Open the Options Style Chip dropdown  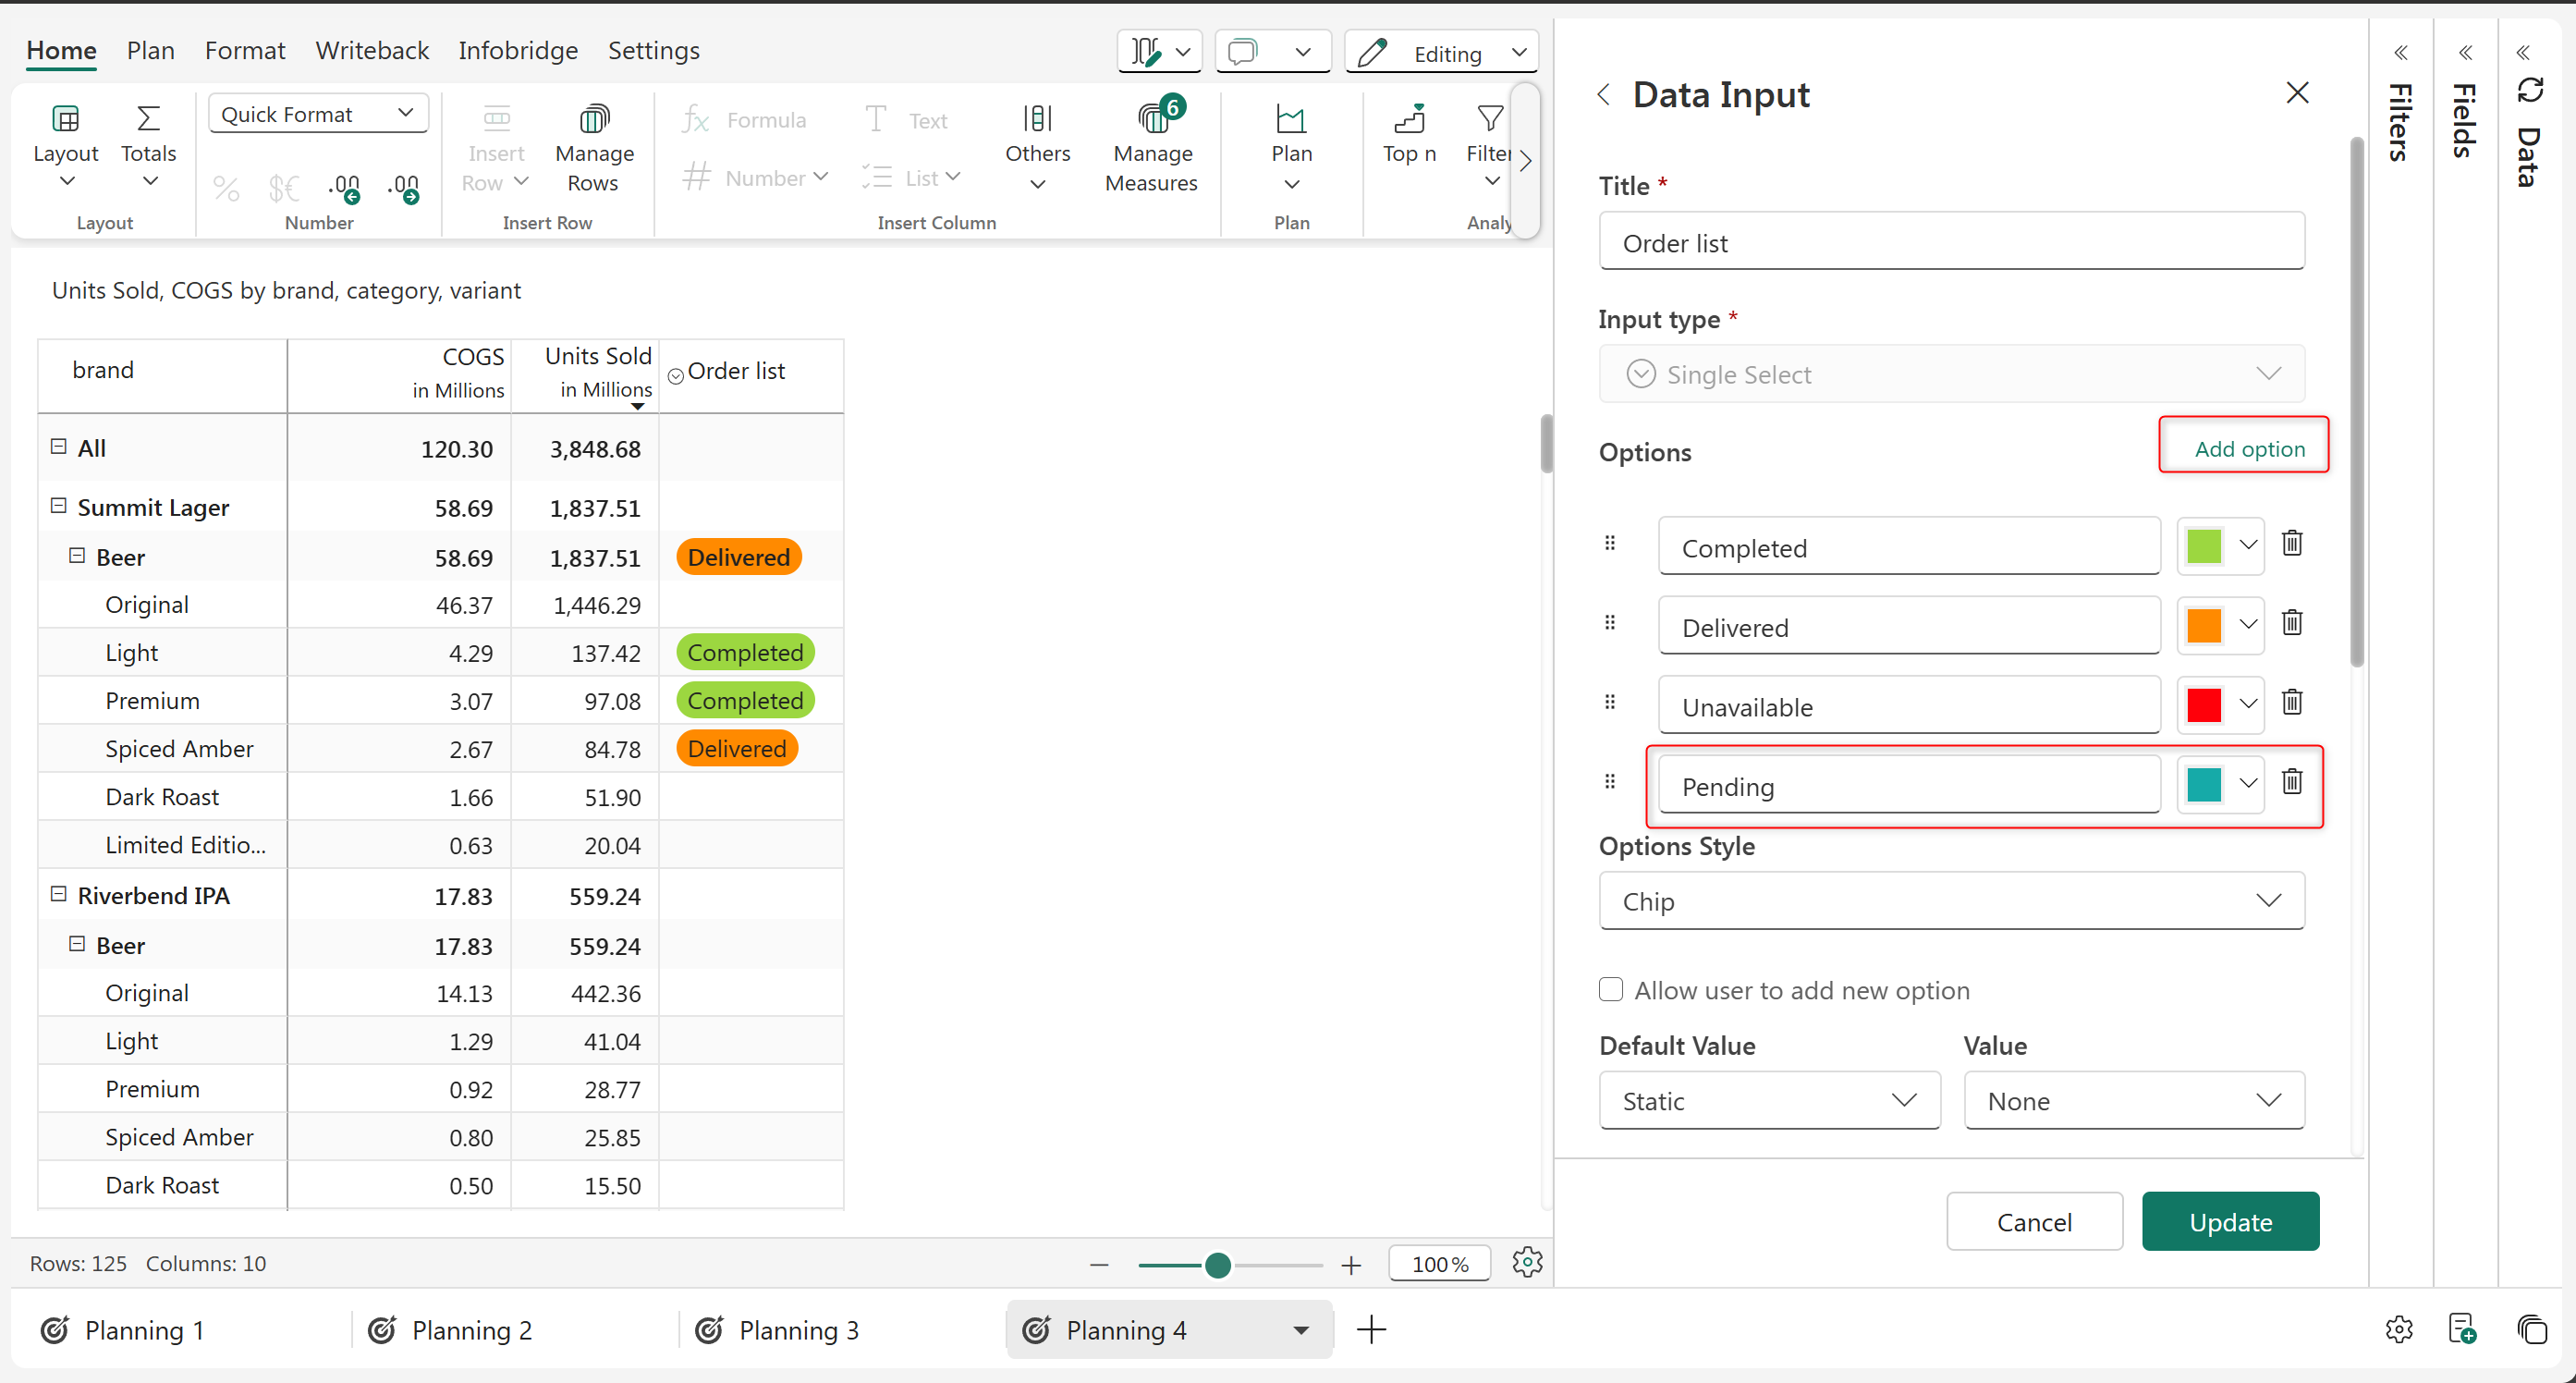click(1951, 901)
